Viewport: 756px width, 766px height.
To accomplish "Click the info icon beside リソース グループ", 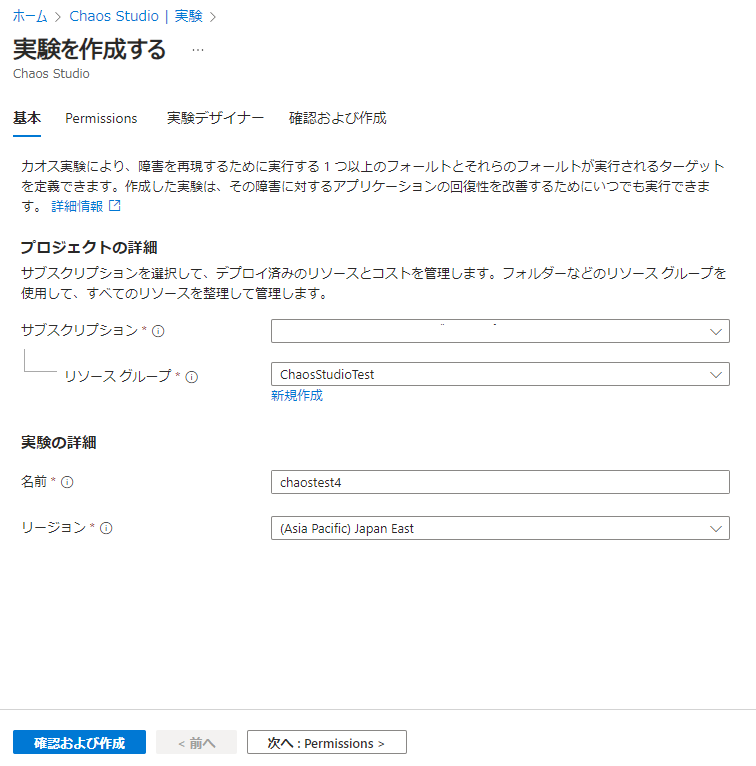I will (192, 377).
